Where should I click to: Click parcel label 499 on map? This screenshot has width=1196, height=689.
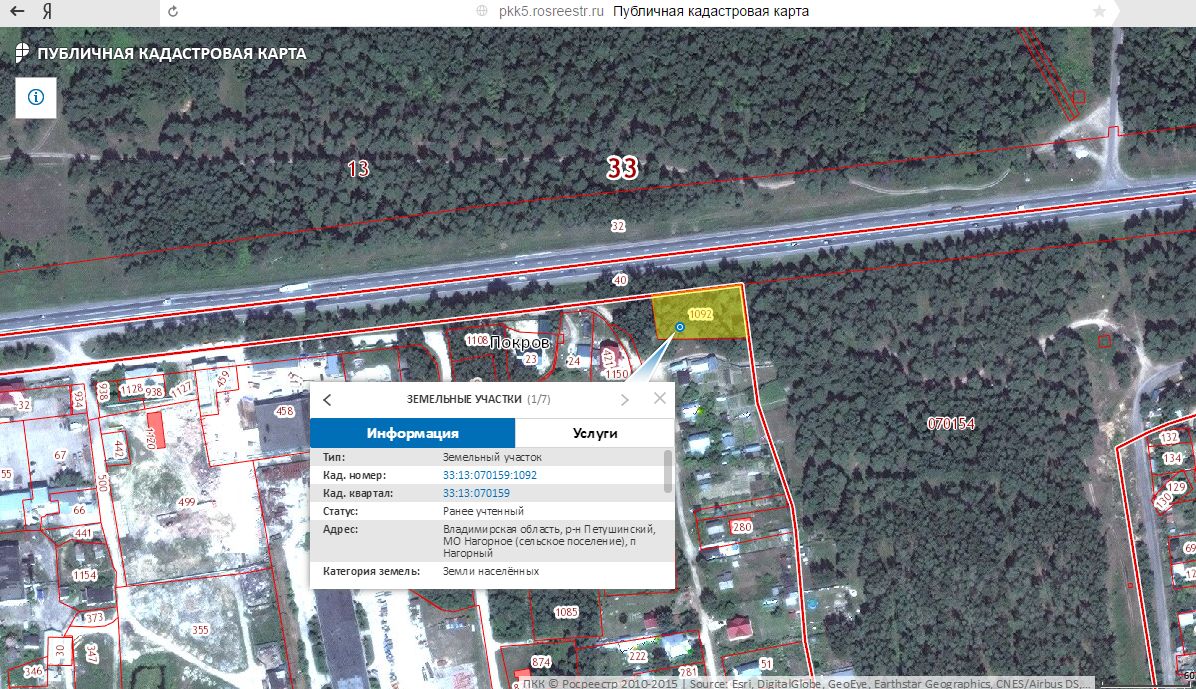(x=186, y=502)
